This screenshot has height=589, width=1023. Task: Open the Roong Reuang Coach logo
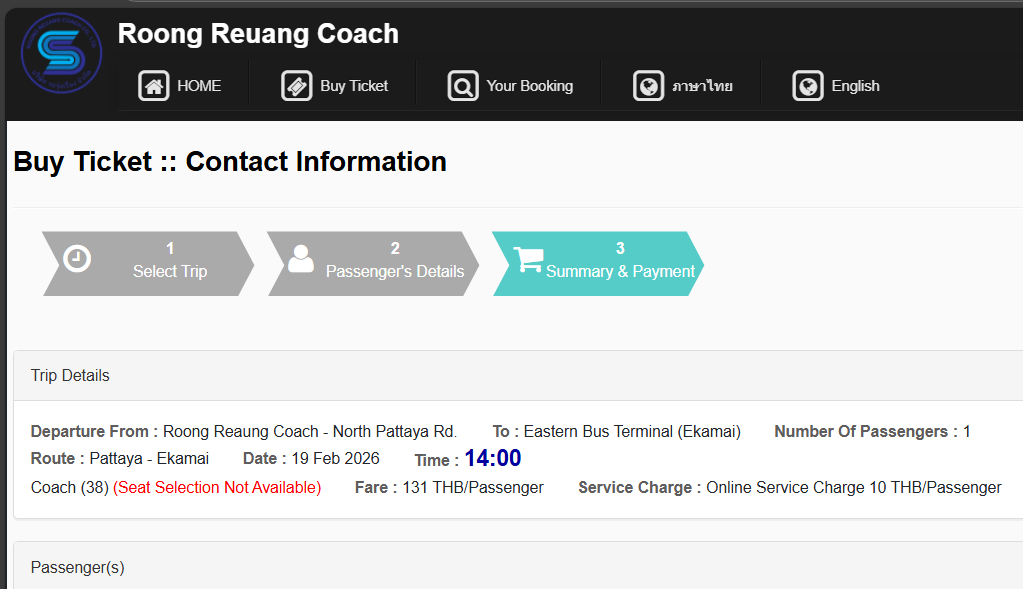click(x=60, y=52)
